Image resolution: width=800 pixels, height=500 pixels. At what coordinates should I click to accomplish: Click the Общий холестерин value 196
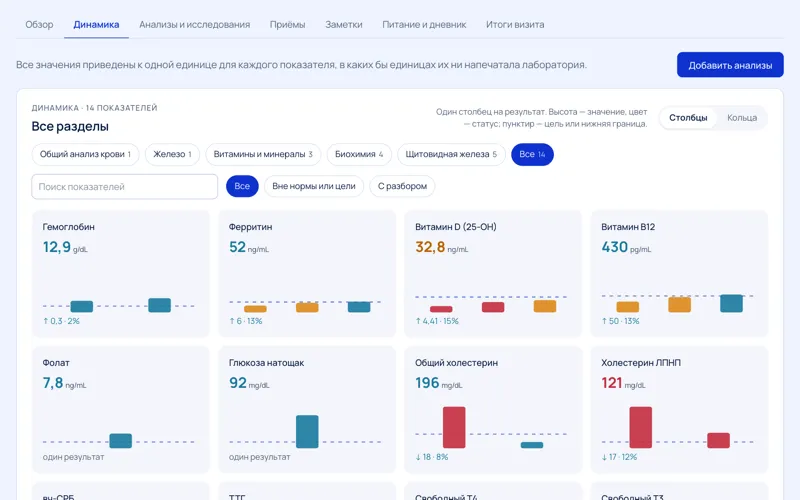427,383
